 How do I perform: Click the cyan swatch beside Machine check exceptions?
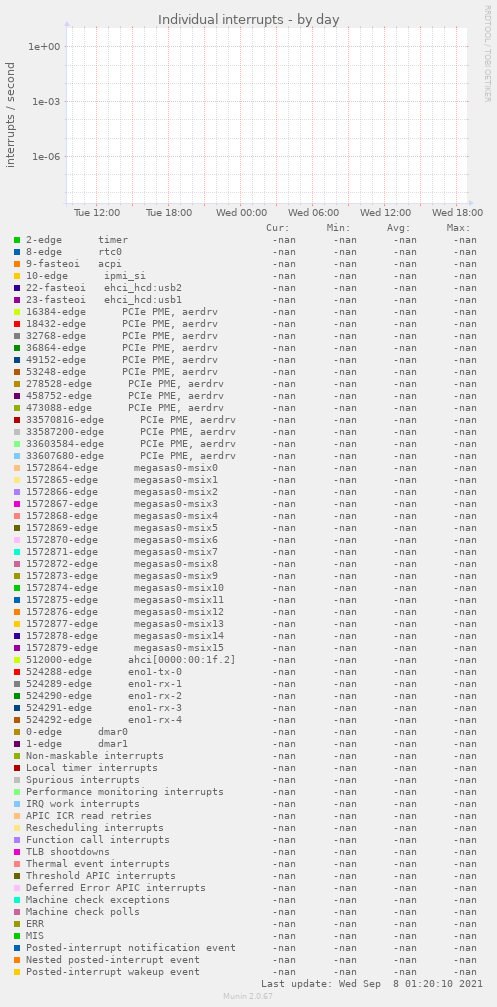coord(17,900)
